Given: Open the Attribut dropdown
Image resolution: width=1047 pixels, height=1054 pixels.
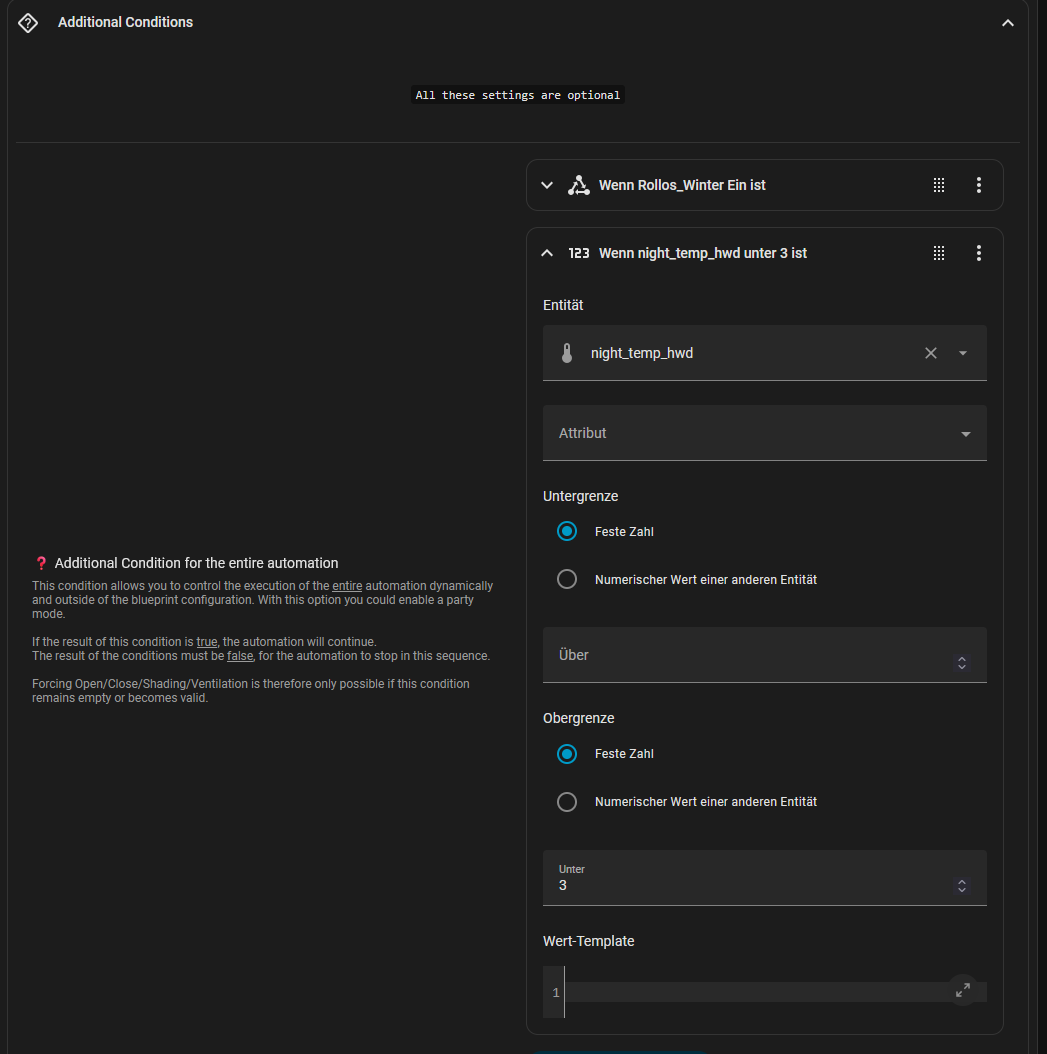Looking at the screenshot, I should pos(764,433).
